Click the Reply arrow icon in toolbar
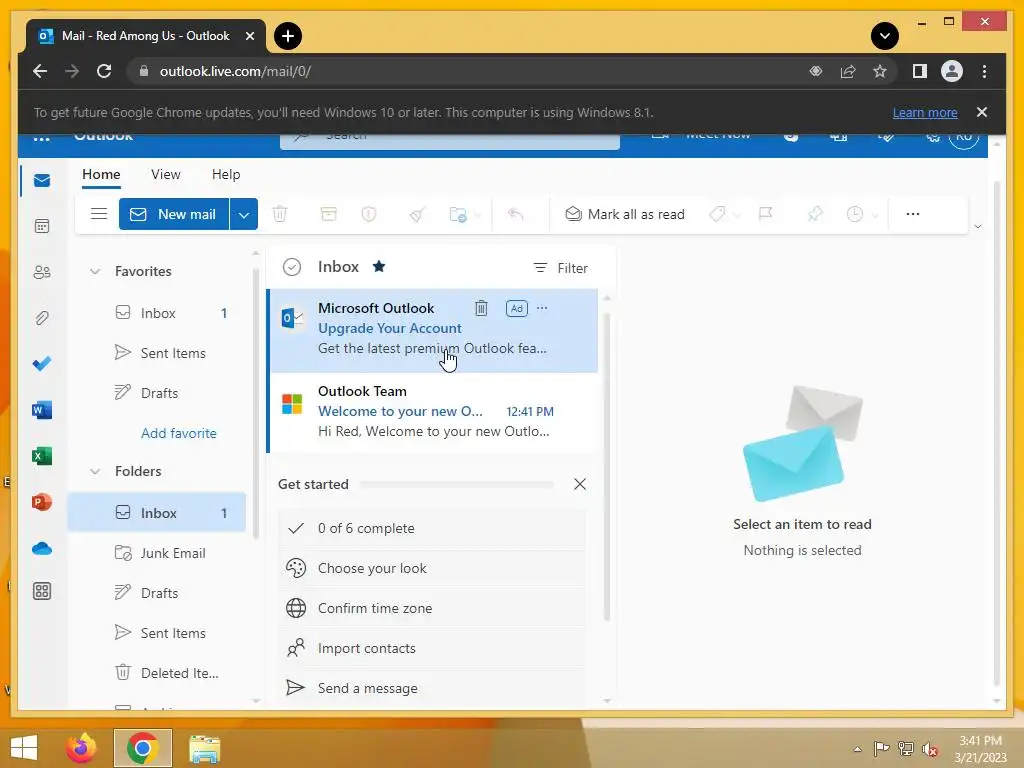 [515, 214]
